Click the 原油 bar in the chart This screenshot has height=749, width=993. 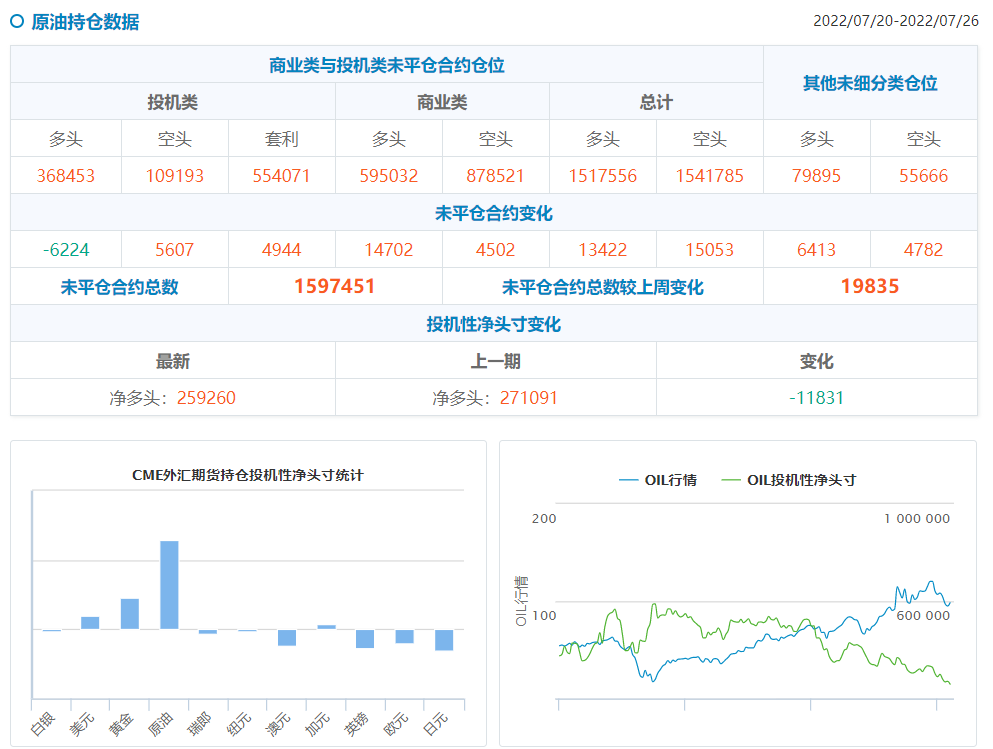pyautogui.click(x=169, y=585)
